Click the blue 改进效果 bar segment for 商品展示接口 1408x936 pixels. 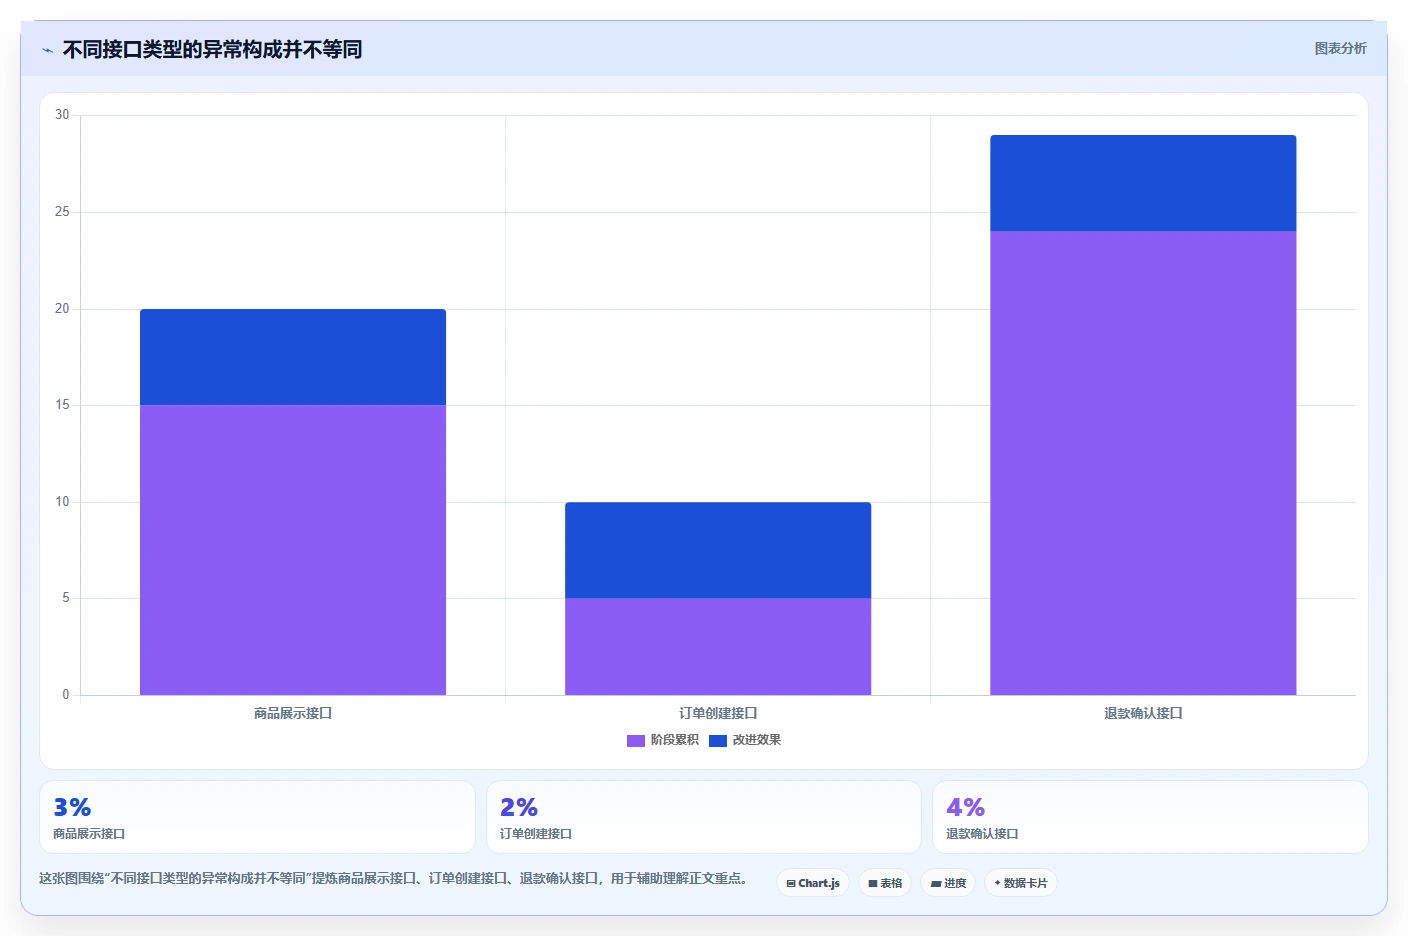(293, 357)
